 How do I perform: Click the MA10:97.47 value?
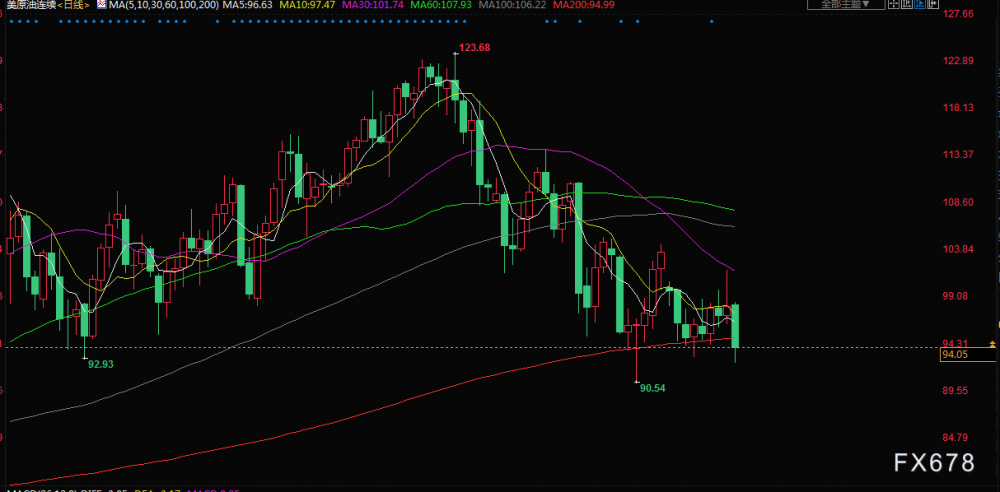click(x=309, y=5)
